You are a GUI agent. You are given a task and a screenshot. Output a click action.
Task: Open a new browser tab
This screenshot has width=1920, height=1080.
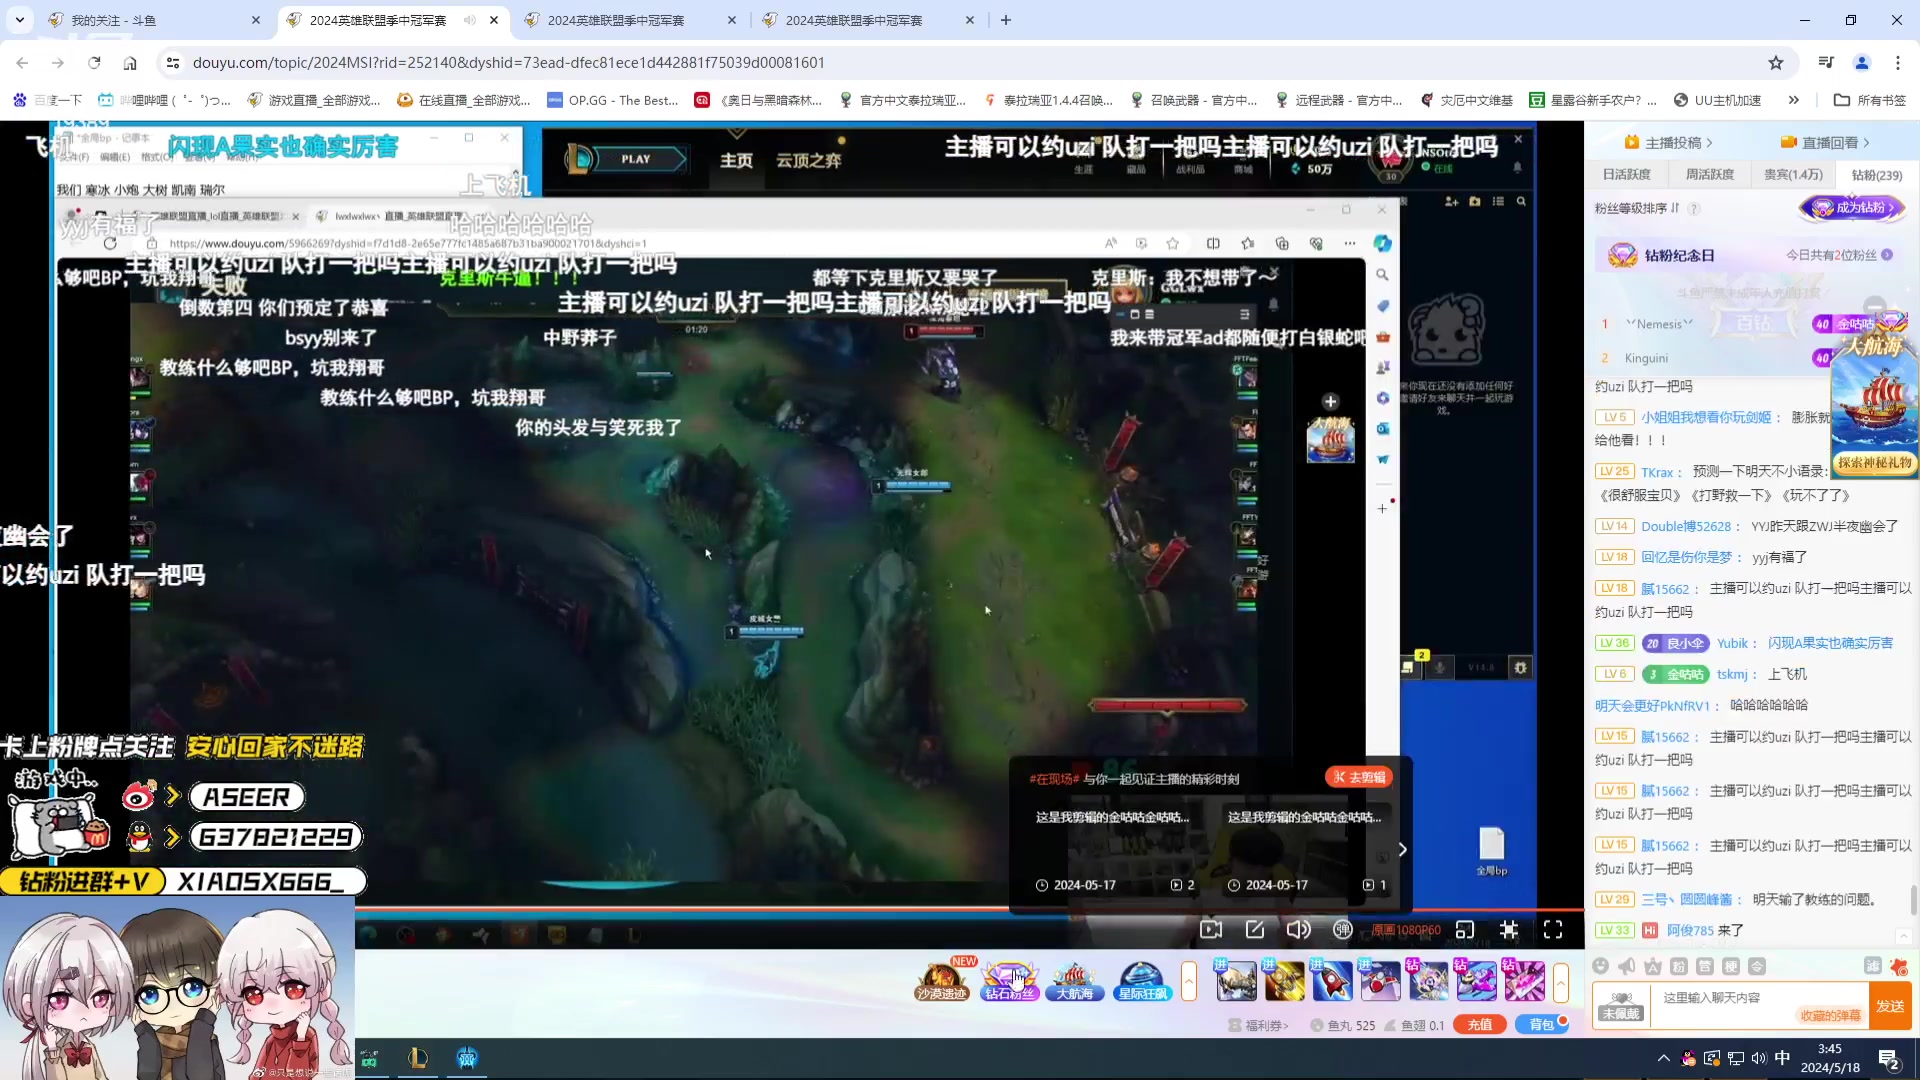[x=1006, y=20]
